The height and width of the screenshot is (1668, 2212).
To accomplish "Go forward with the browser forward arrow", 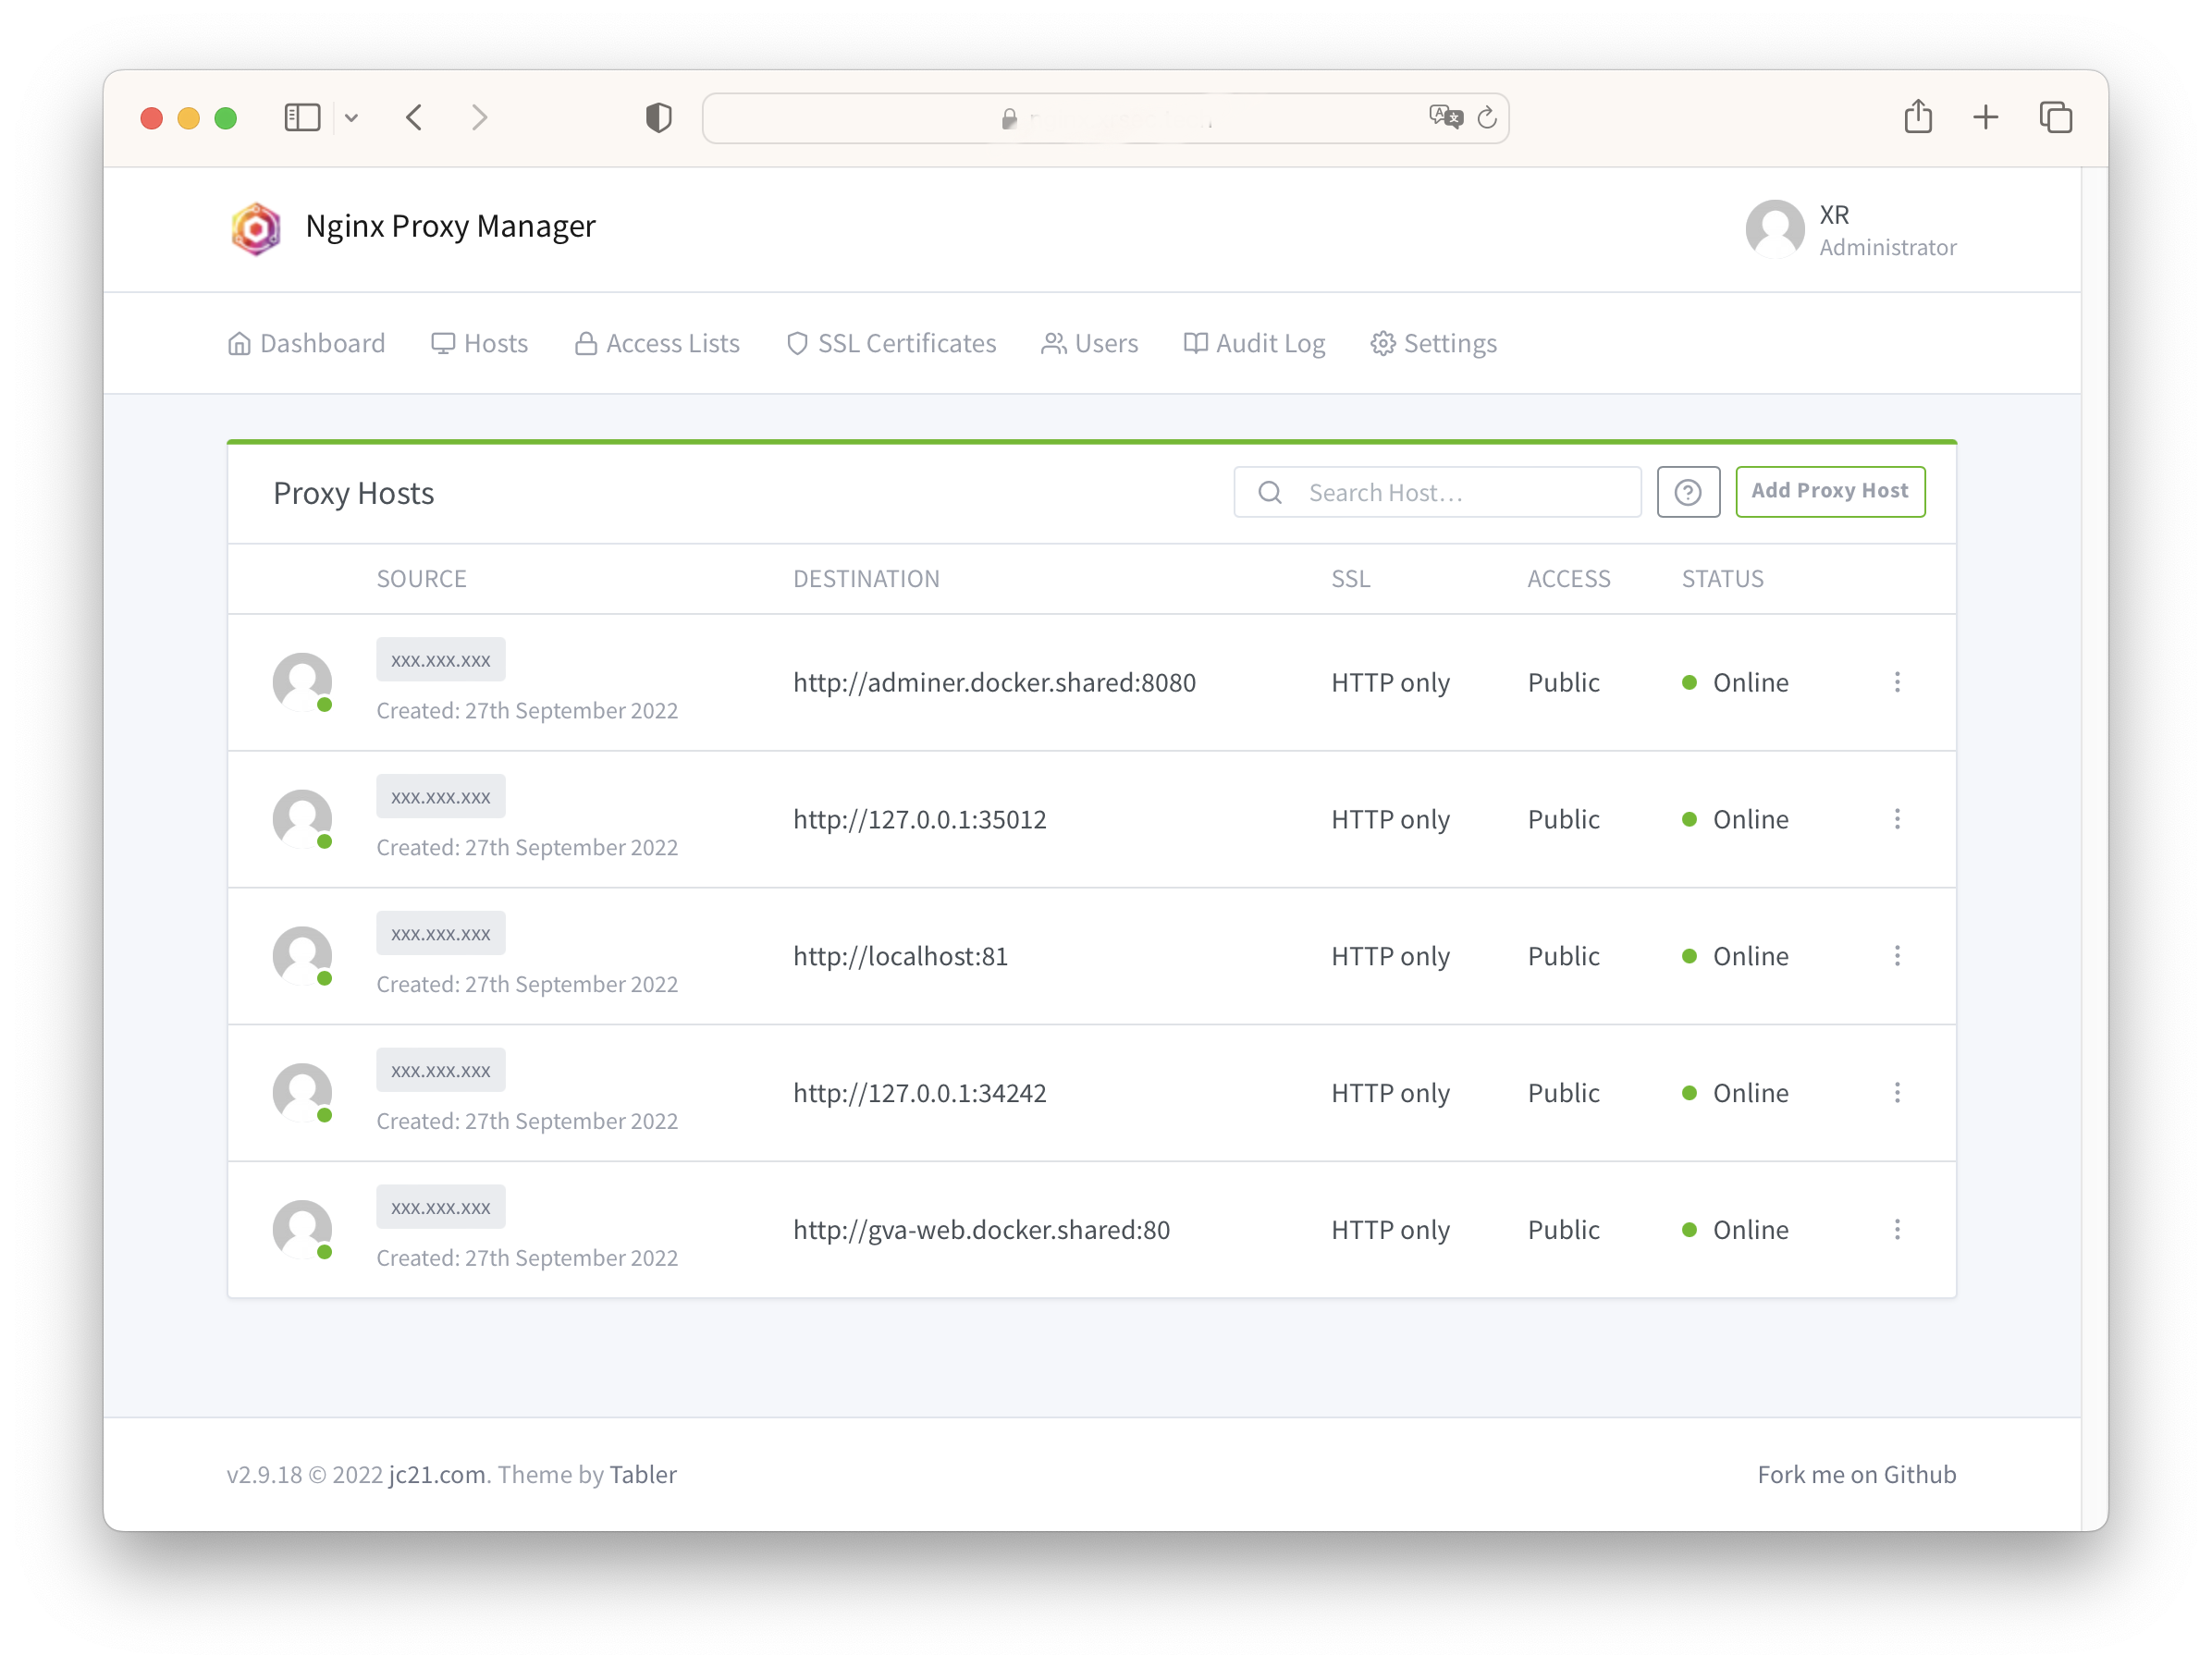I will (480, 118).
